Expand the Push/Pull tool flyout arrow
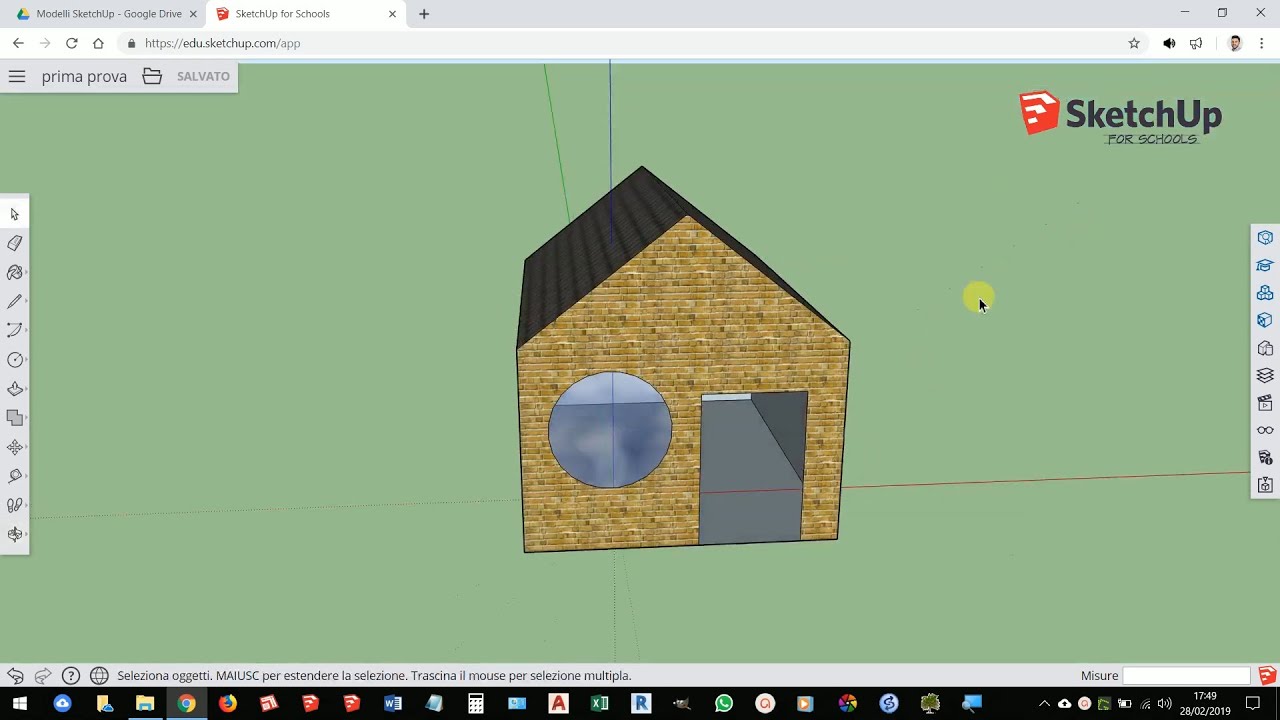 point(25,390)
